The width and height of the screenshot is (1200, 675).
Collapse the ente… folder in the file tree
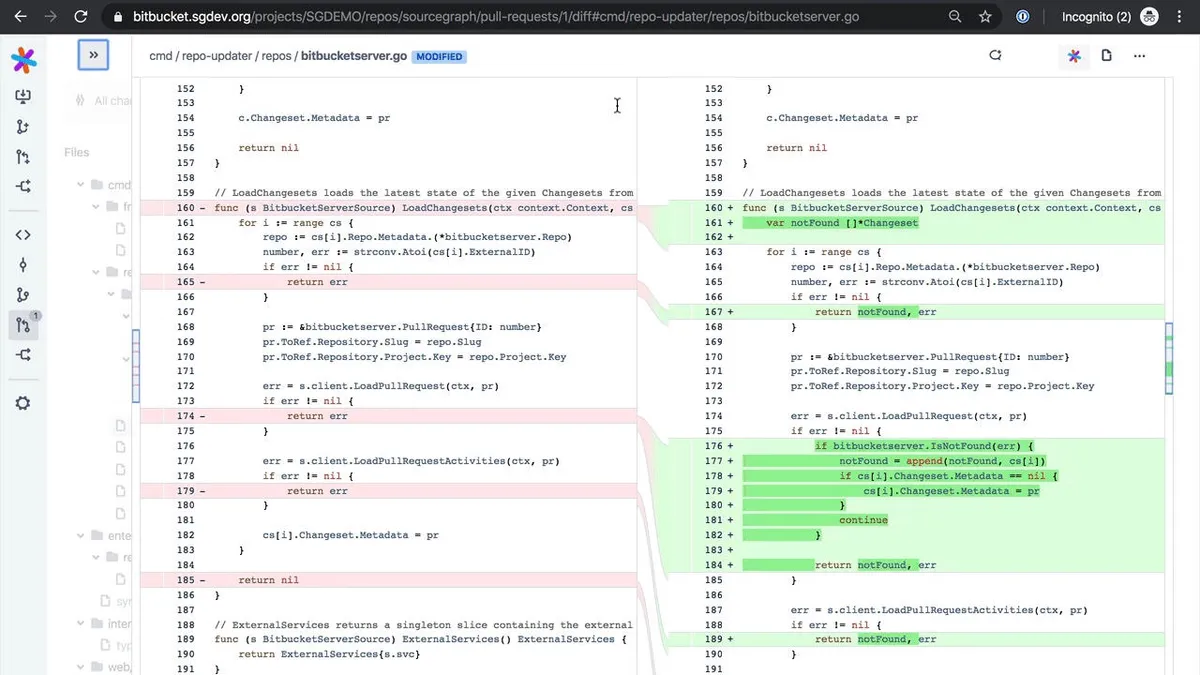point(80,536)
